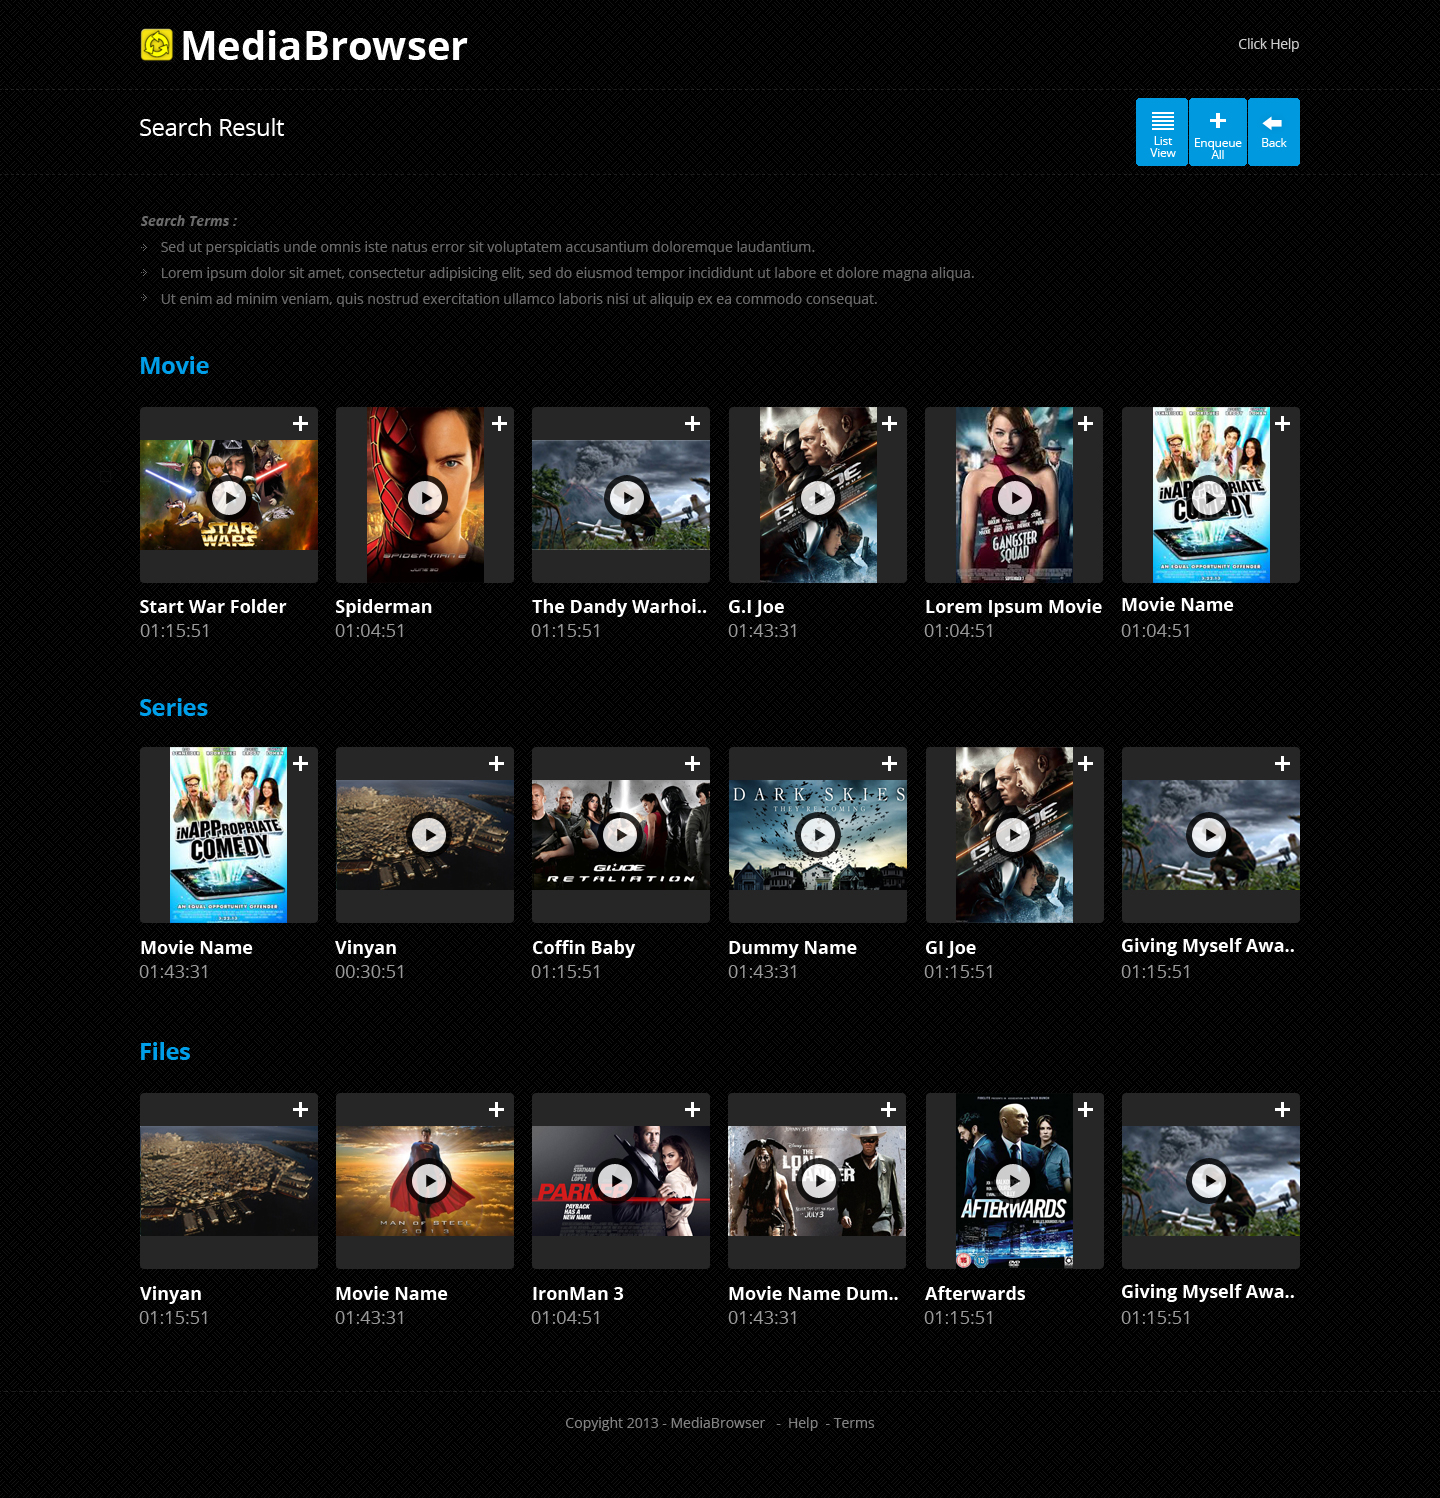Select the Spiderman title text
The width and height of the screenshot is (1440, 1498).
(x=384, y=607)
